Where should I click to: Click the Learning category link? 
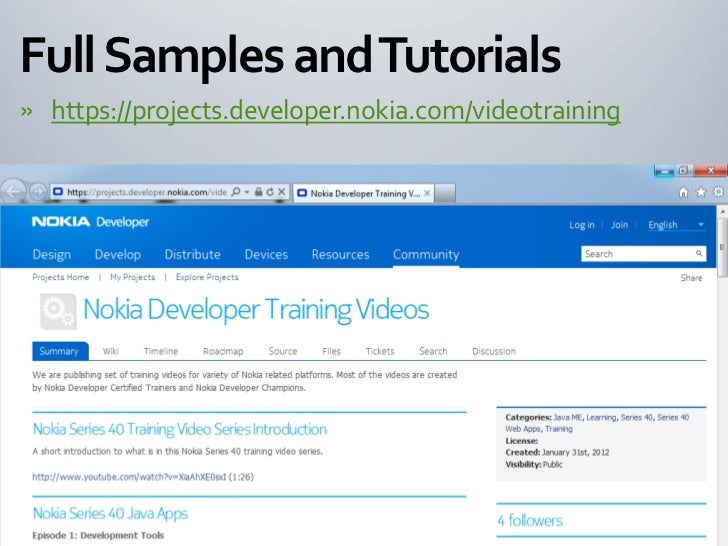[601, 417]
